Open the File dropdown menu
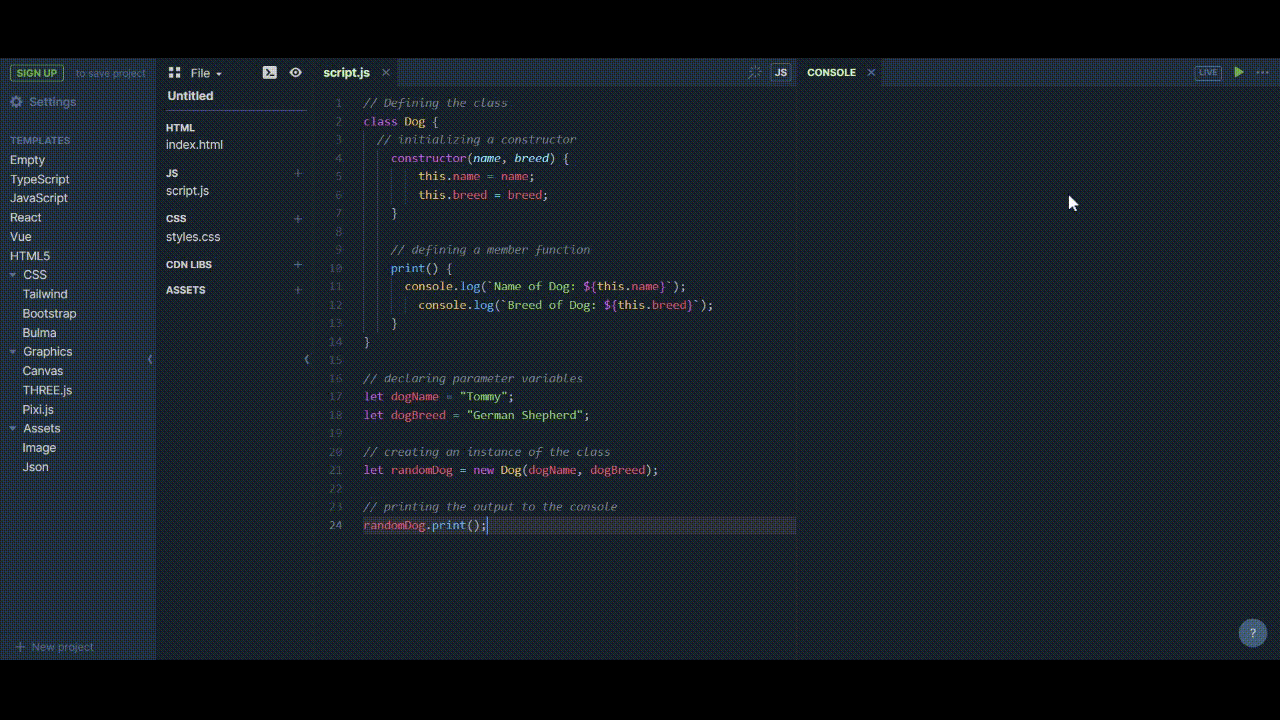The height and width of the screenshot is (720, 1280). 206,73
